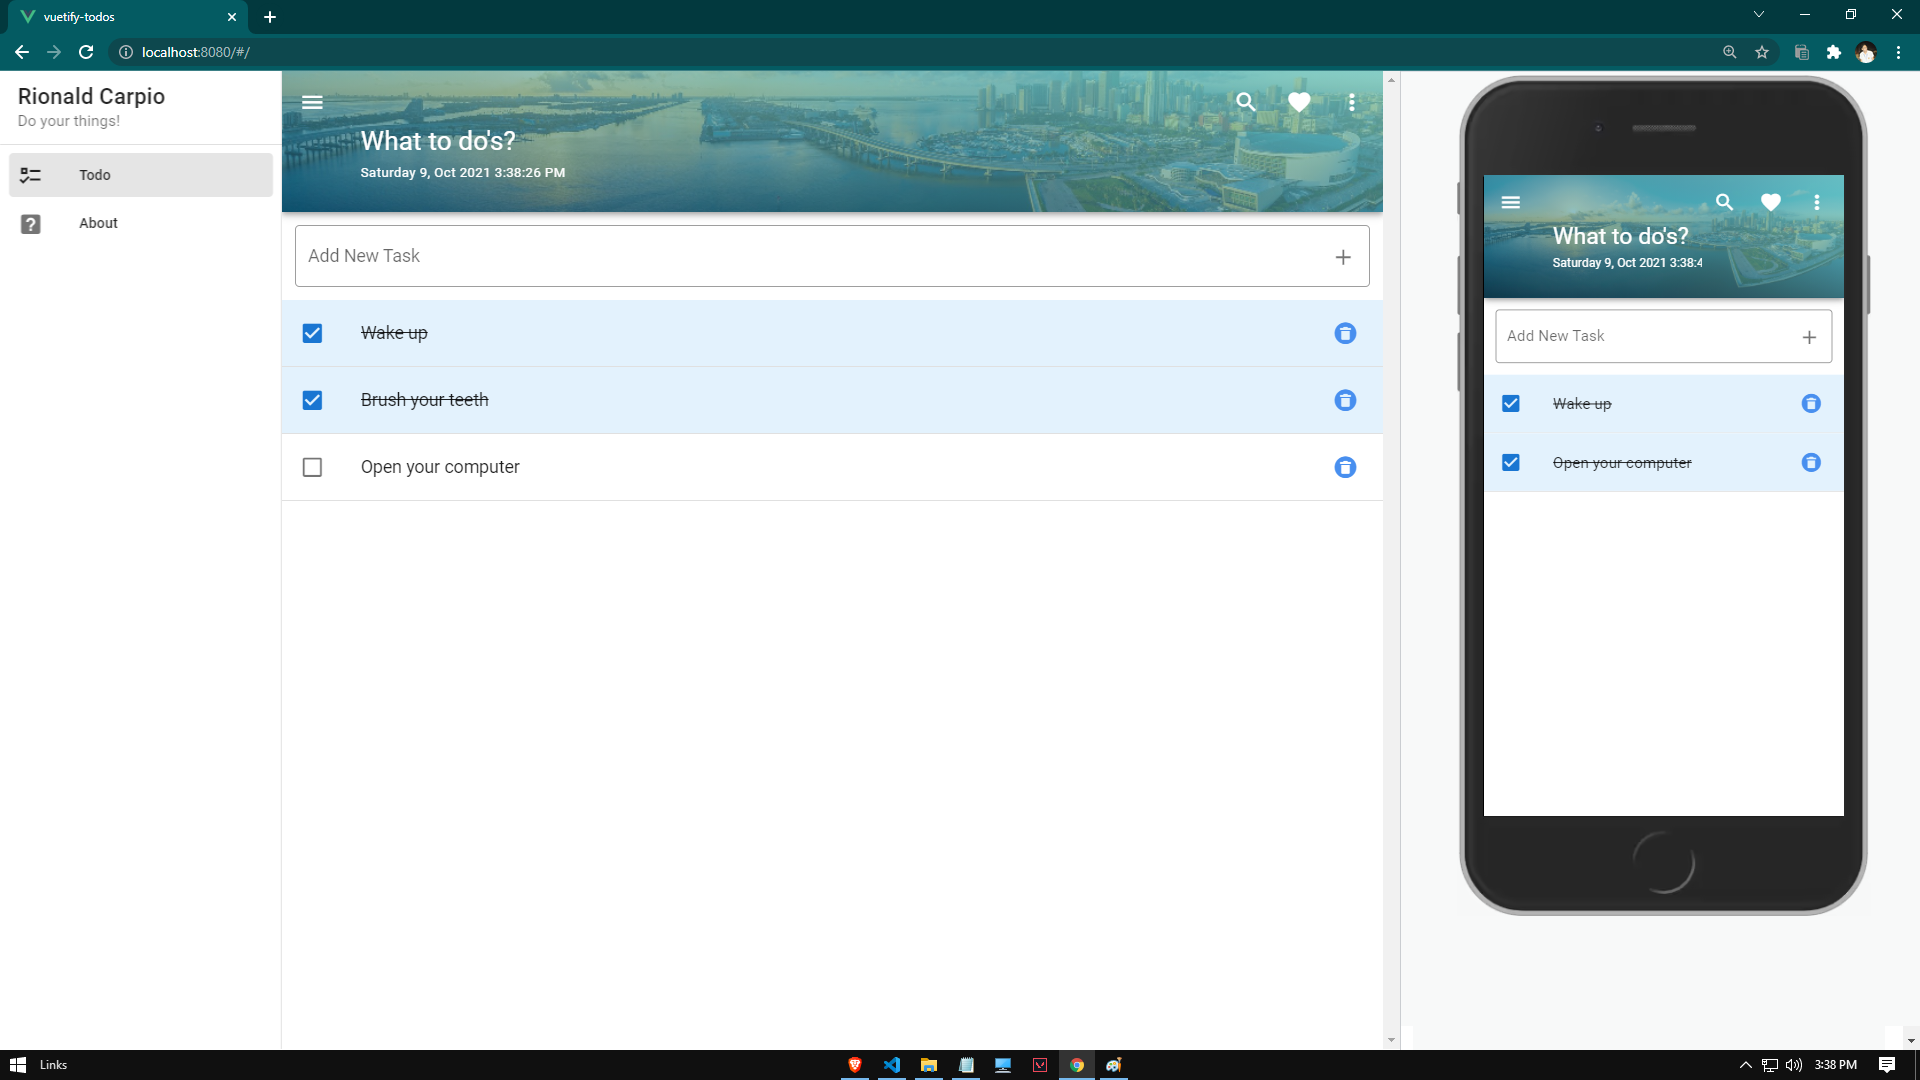Click the Open your computer task text

(440, 467)
